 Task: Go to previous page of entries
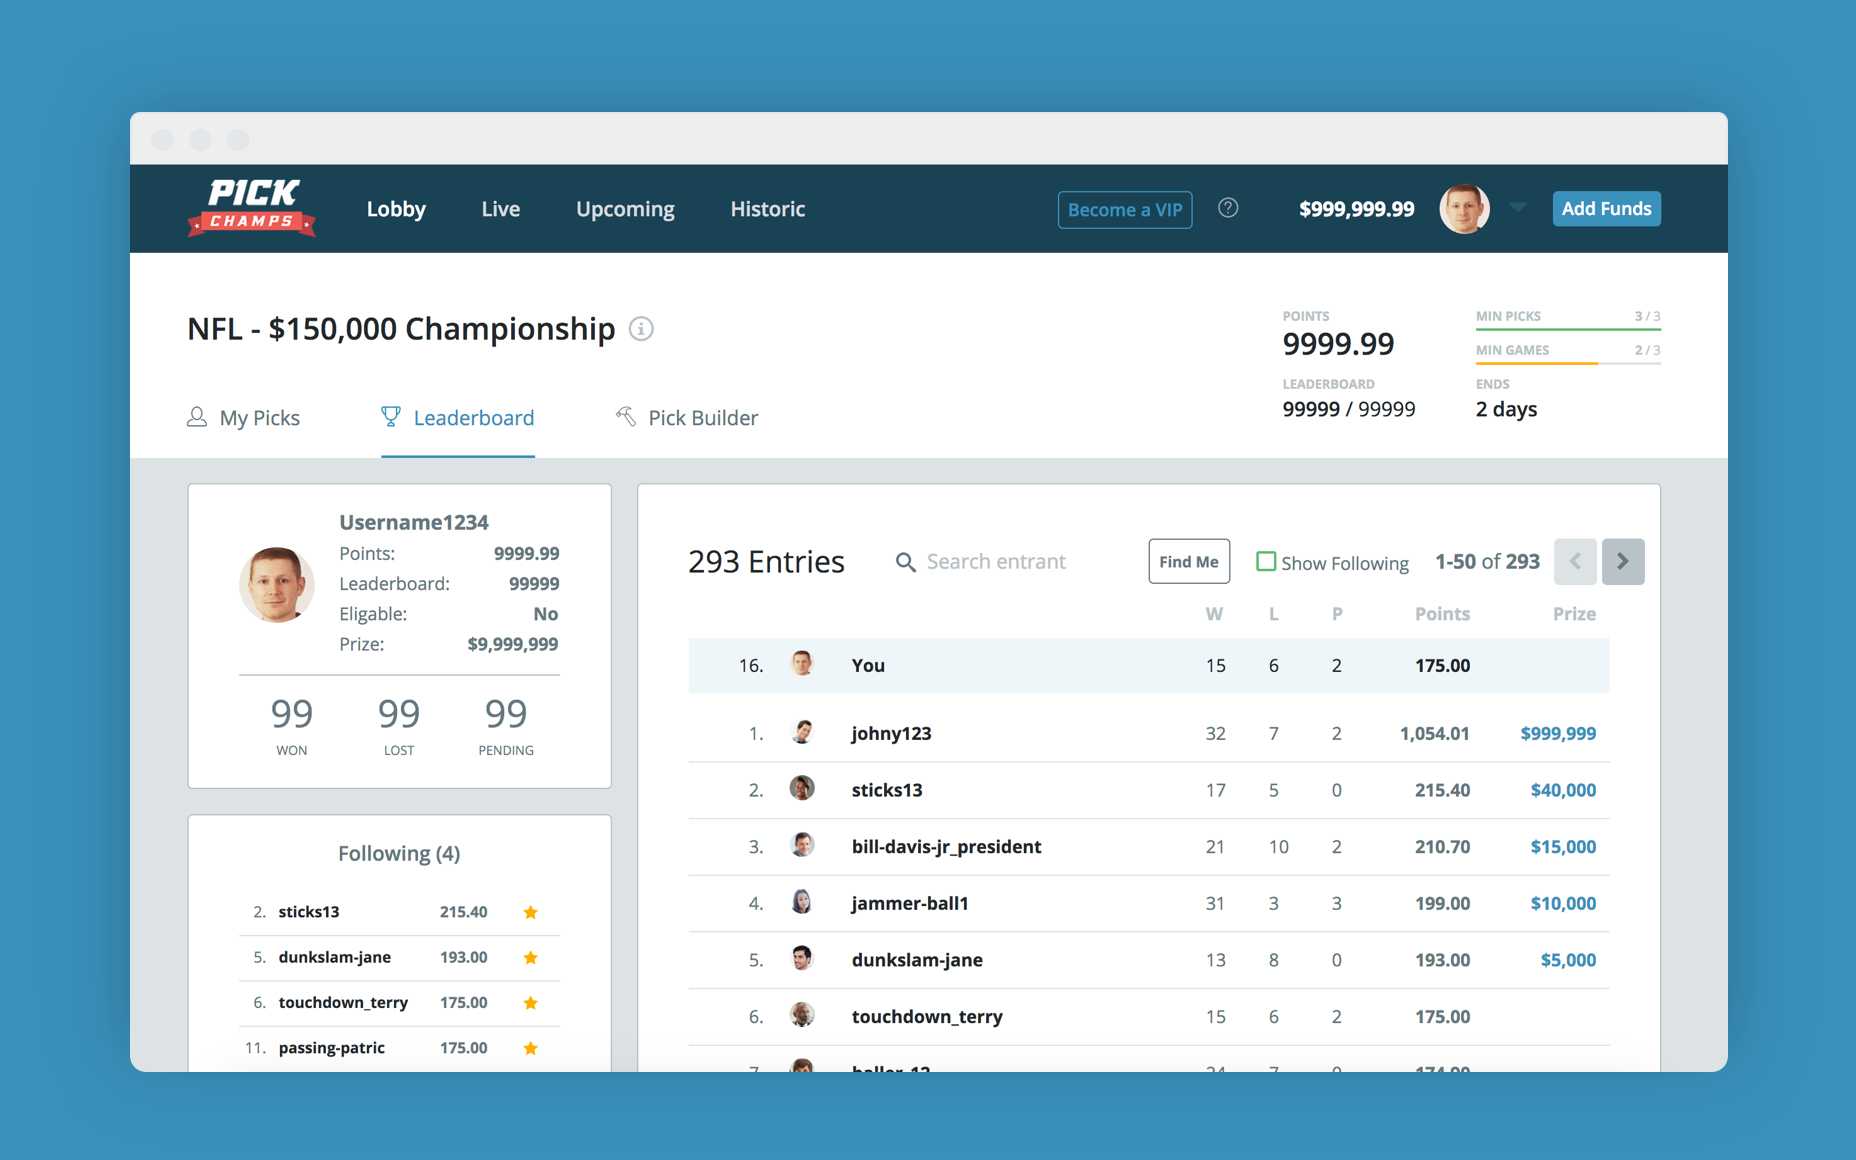[1575, 562]
